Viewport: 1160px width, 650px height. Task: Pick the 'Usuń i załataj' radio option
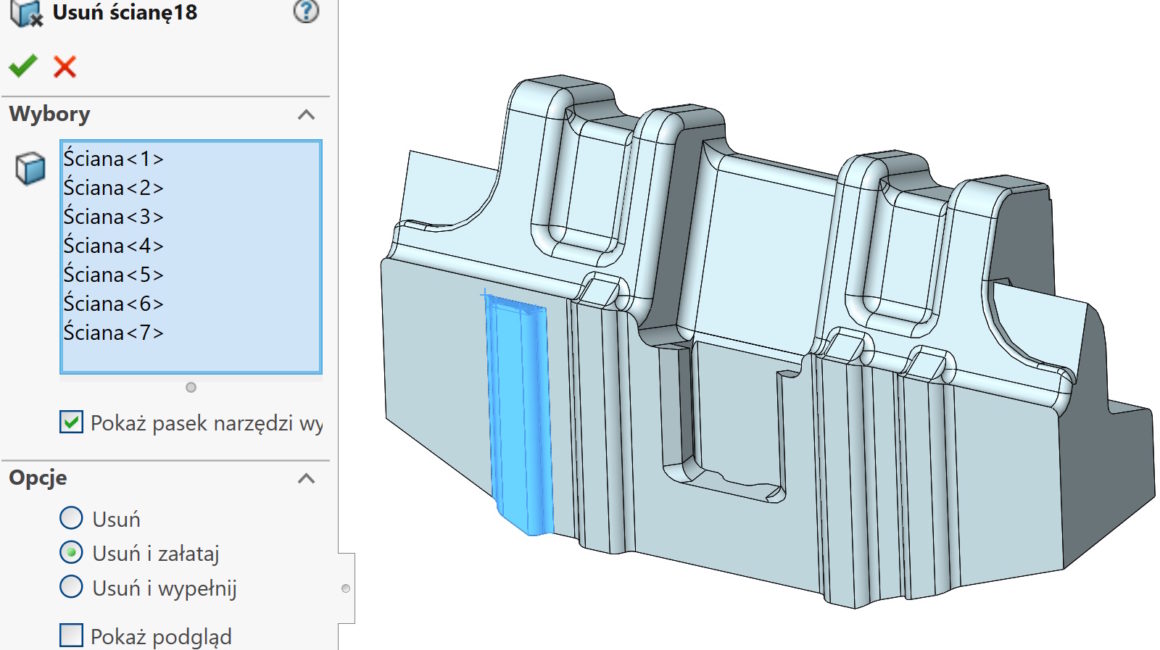[71, 552]
